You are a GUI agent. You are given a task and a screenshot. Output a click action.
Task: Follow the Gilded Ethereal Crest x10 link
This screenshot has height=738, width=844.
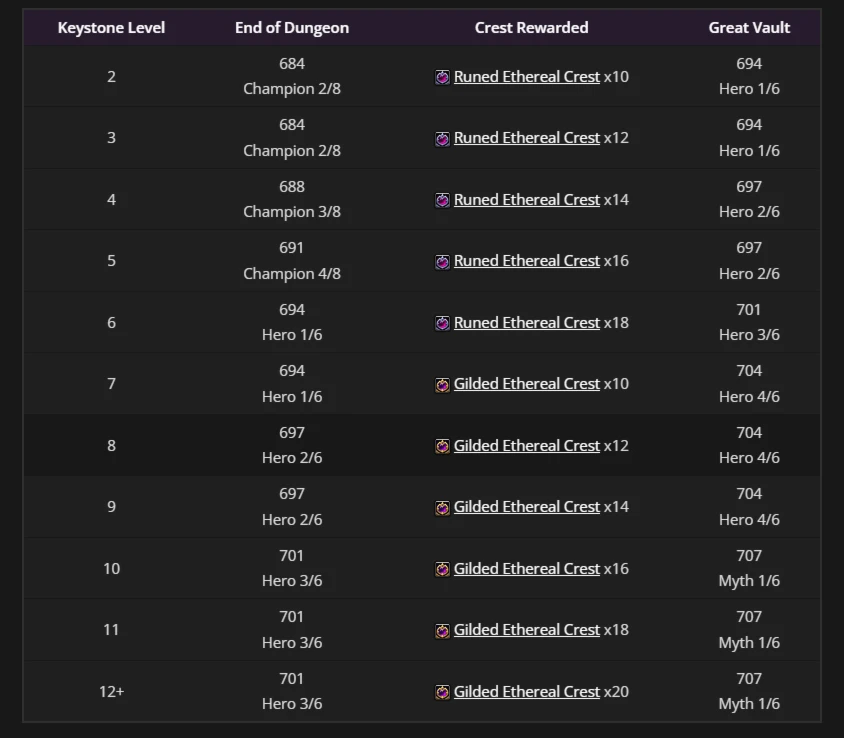point(526,384)
